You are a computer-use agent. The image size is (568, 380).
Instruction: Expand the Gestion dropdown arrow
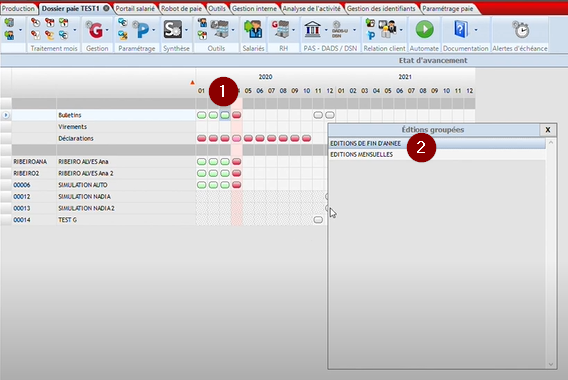point(107,30)
